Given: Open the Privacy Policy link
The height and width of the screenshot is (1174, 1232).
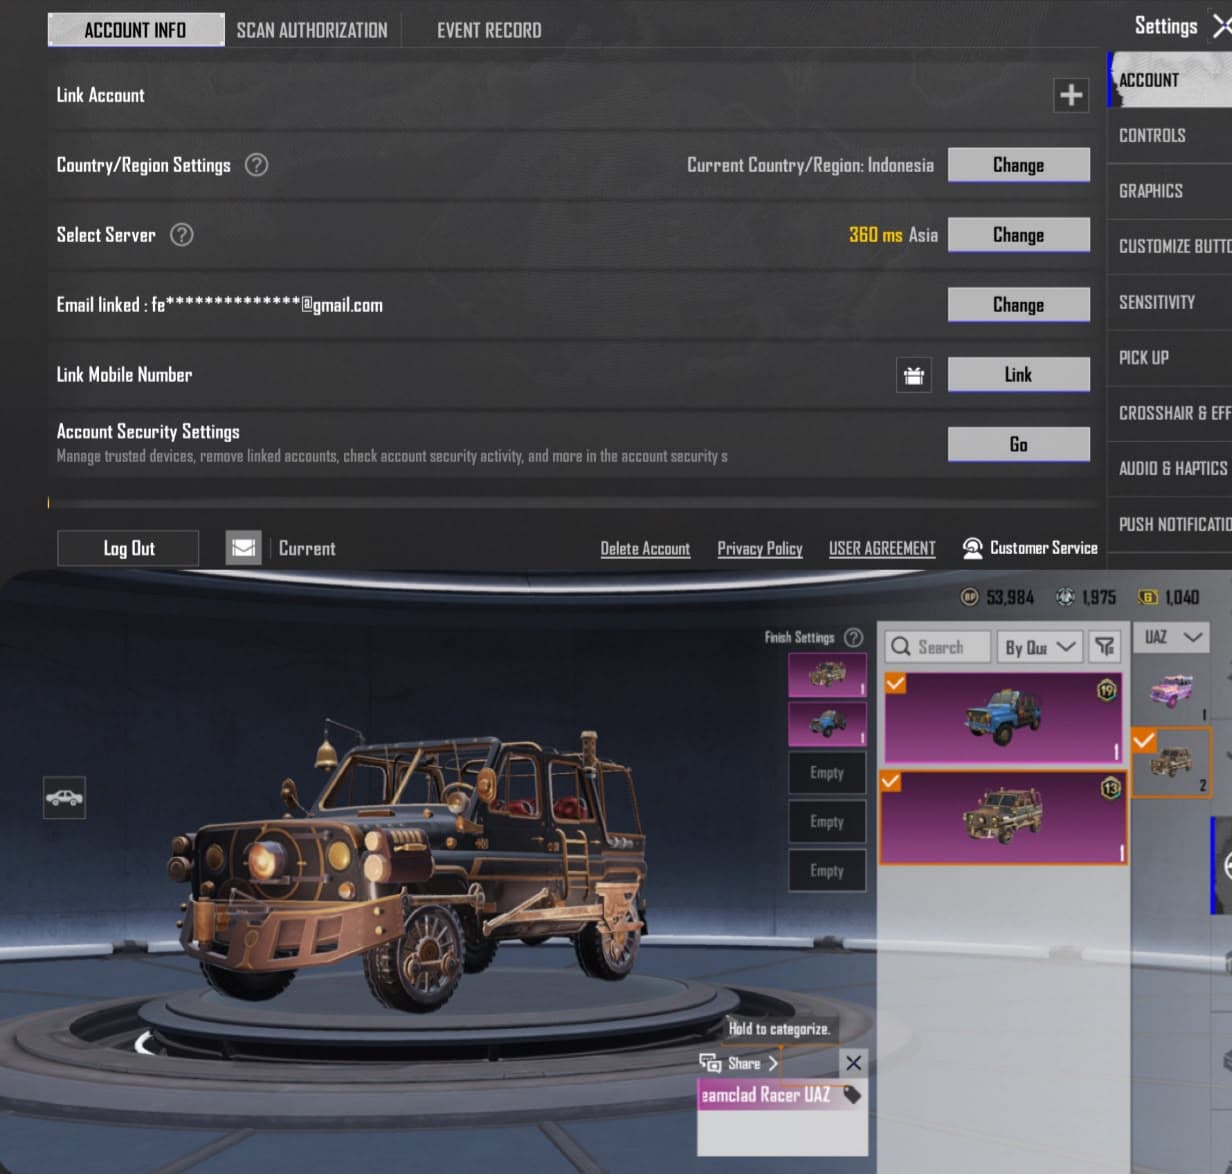Looking at the screenshot, I should [760, 548].
